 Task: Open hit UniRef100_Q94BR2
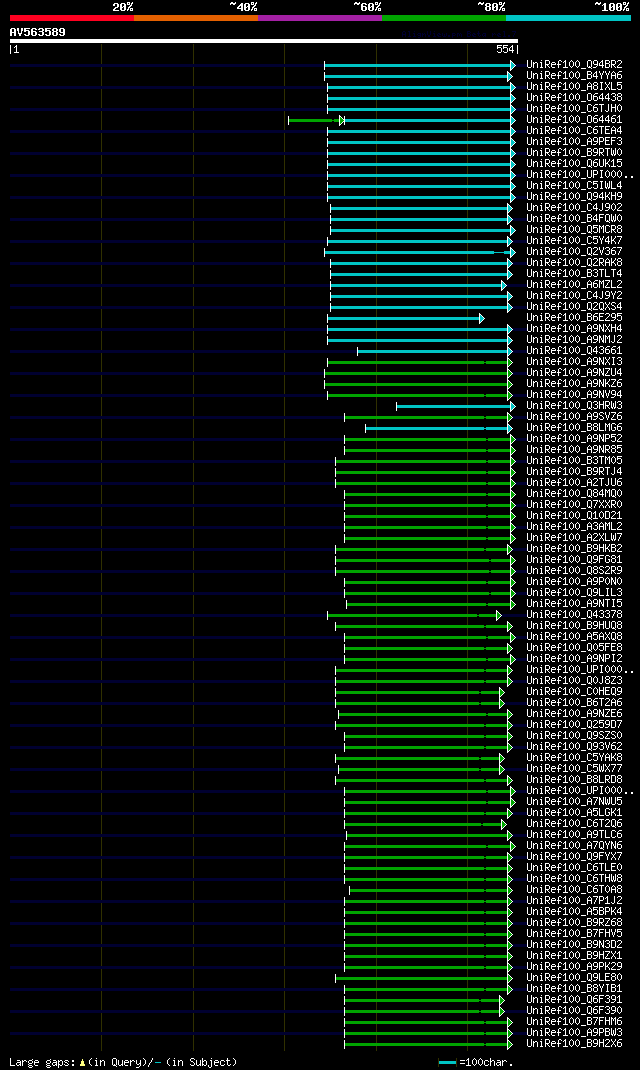tap(574, 65)
